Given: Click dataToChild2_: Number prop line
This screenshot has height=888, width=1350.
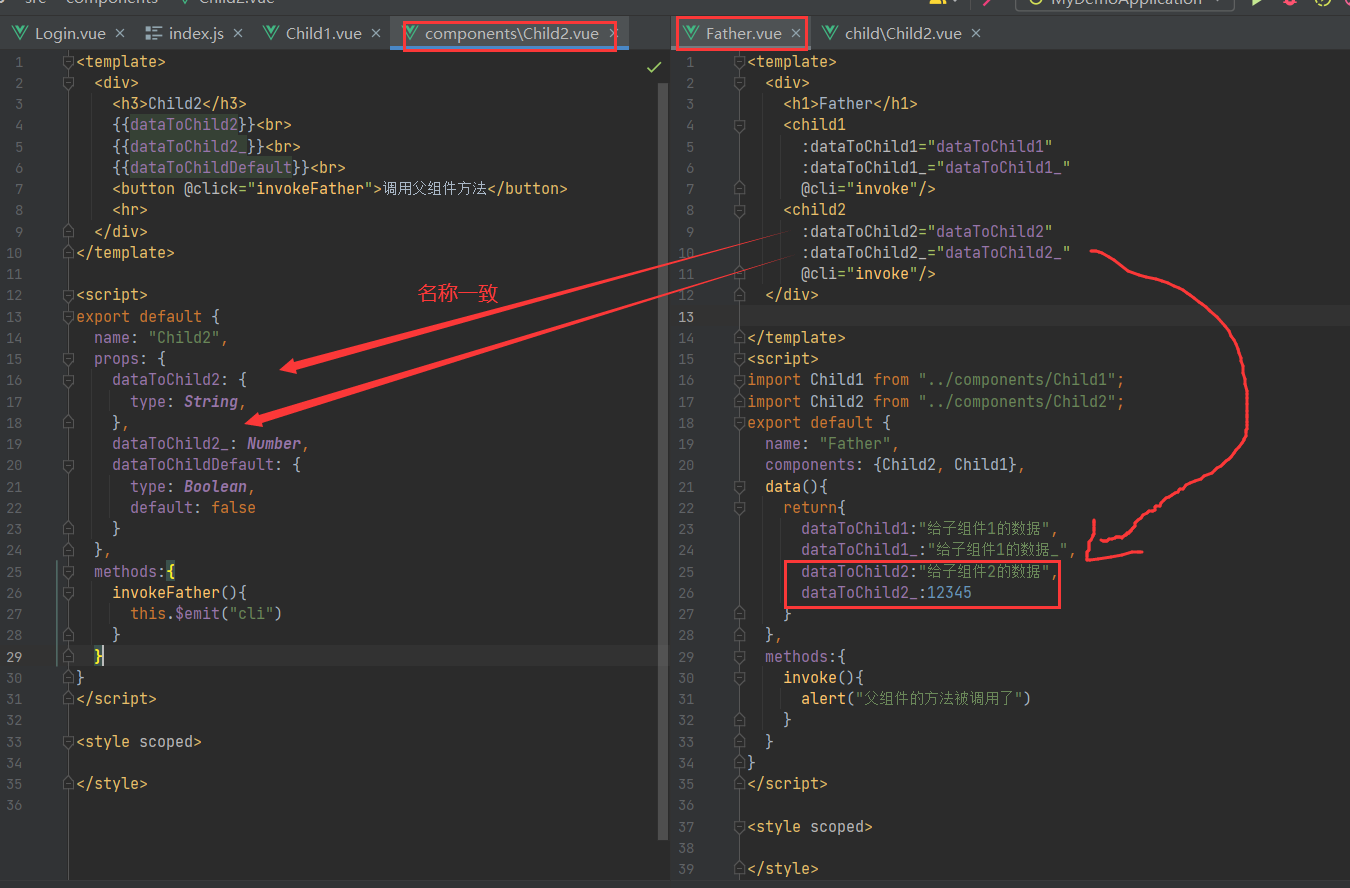Looking at the screenshot, I should [211, 443].
